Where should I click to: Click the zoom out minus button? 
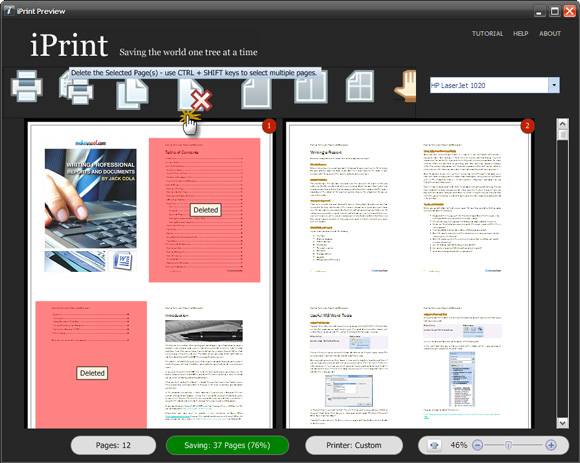(478, 445)
